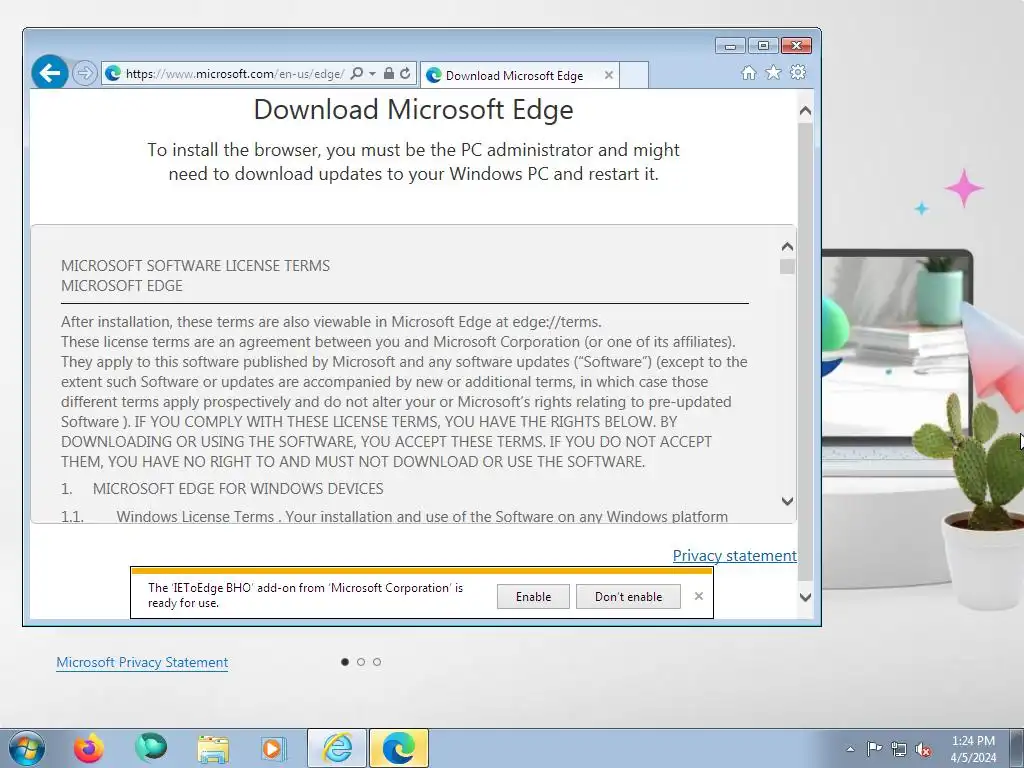Click the license terms scroll up arrow
The image size is (1024, 768).
[x=788, y=246]
